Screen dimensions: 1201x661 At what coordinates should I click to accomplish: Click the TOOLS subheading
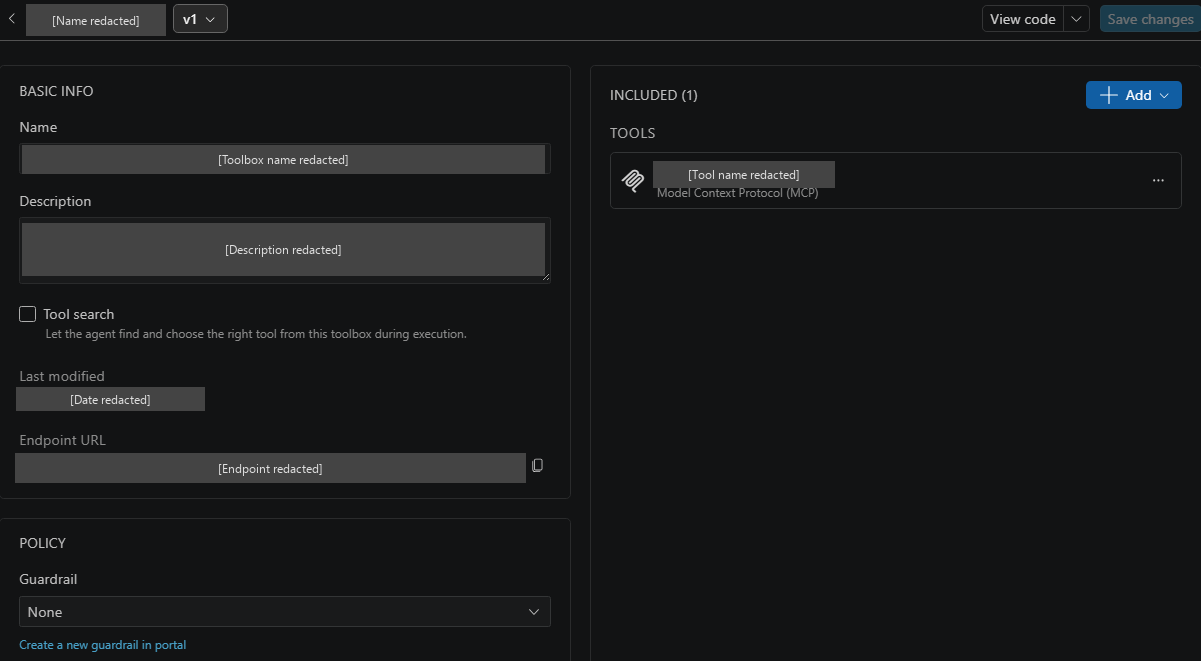632,133
